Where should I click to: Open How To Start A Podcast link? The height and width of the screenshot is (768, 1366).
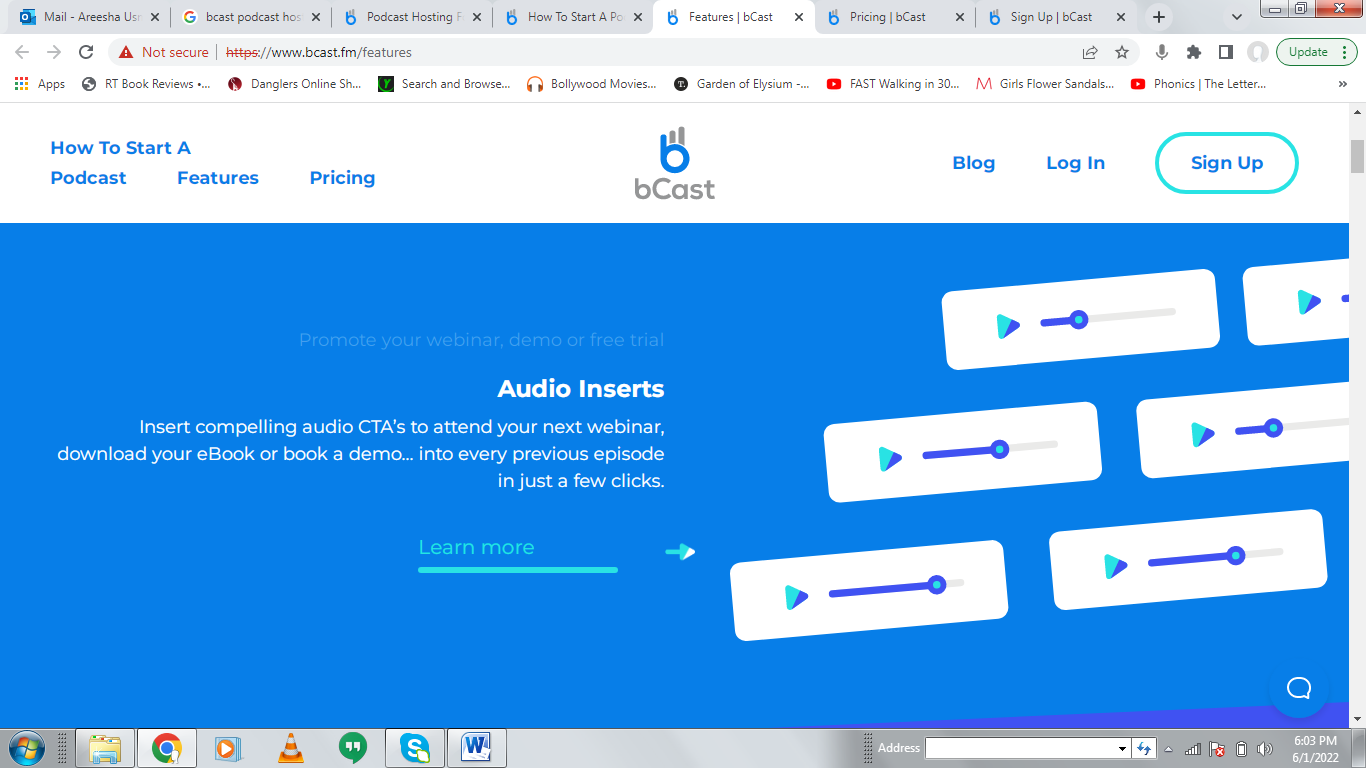click(120, 163)
